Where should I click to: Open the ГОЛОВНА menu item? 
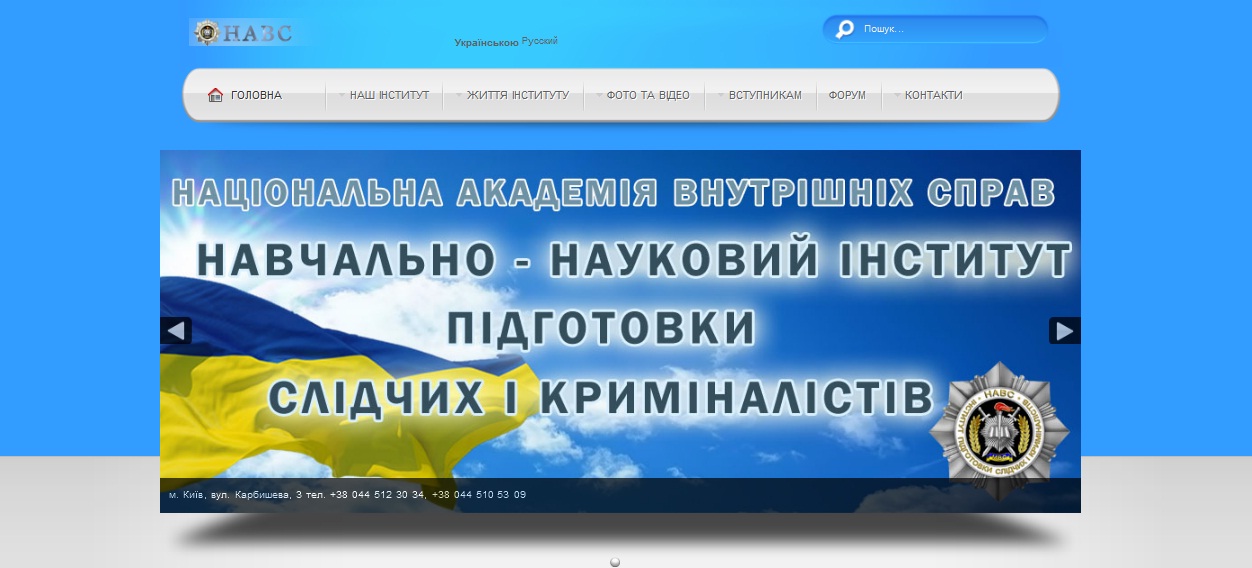[x=256, y=95]
